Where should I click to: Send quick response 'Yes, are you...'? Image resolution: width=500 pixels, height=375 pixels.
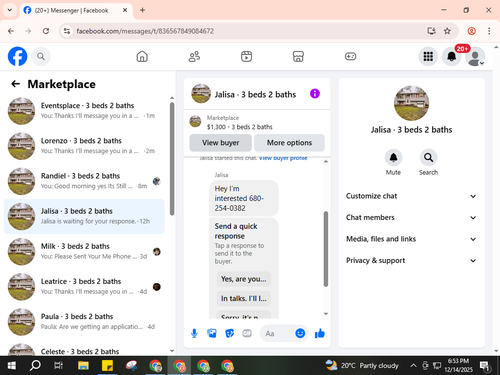pyautogui.click(x=244, y=279)
